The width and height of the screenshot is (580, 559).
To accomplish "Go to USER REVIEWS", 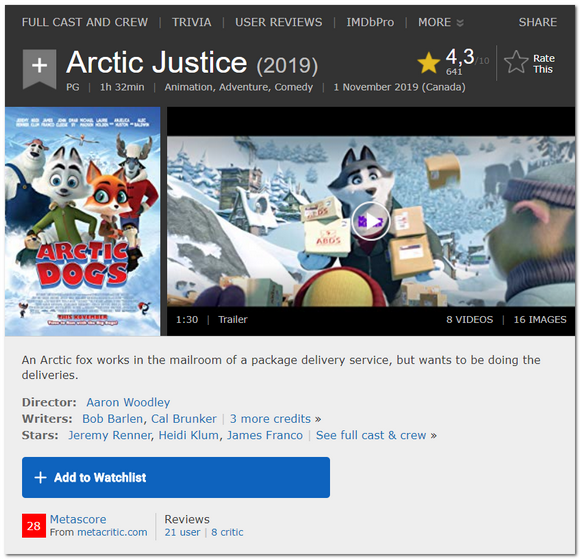I will [x=279, y=22].
